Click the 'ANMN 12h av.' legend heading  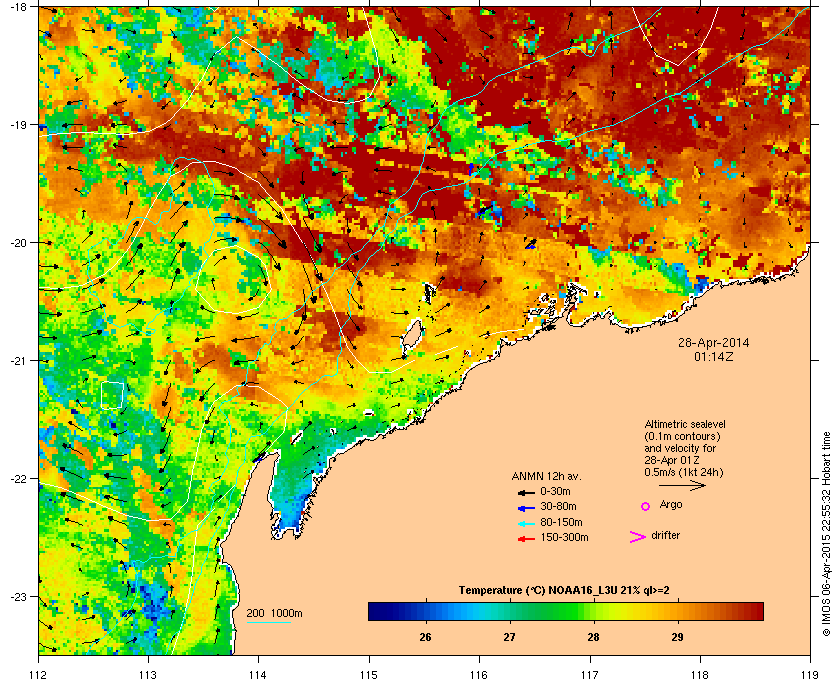point(546,476)
